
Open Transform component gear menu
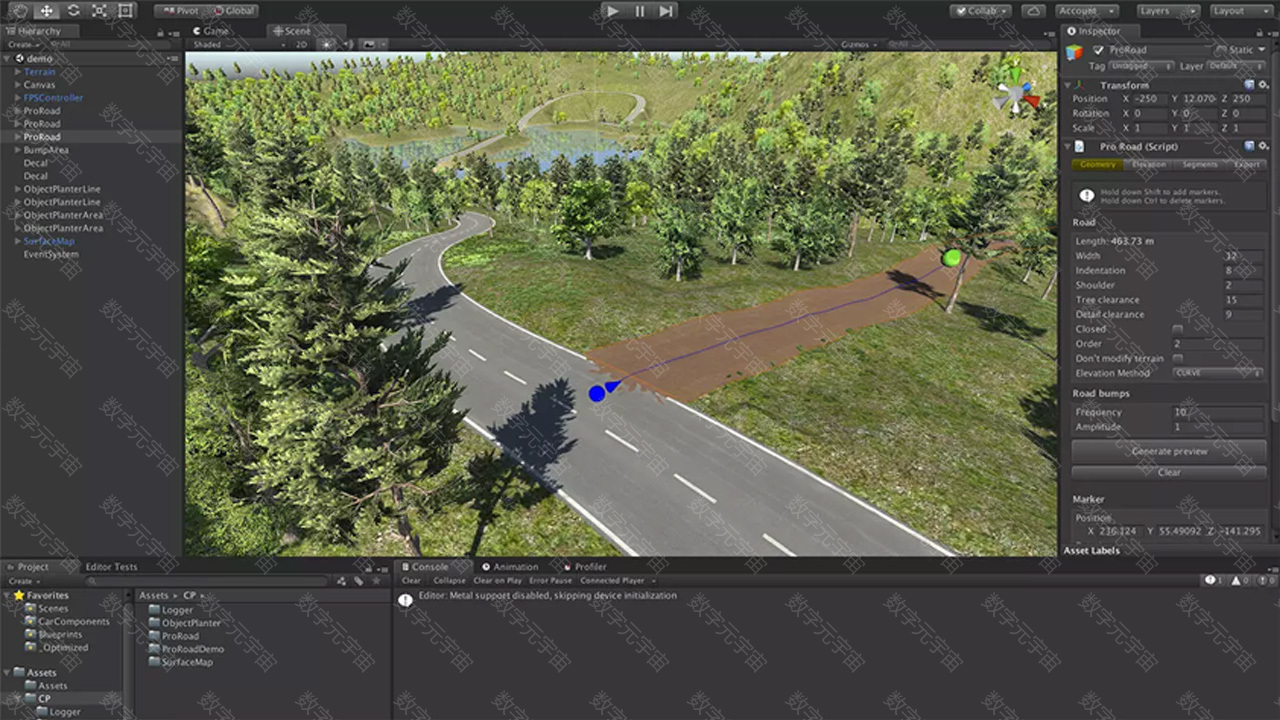1263,85
